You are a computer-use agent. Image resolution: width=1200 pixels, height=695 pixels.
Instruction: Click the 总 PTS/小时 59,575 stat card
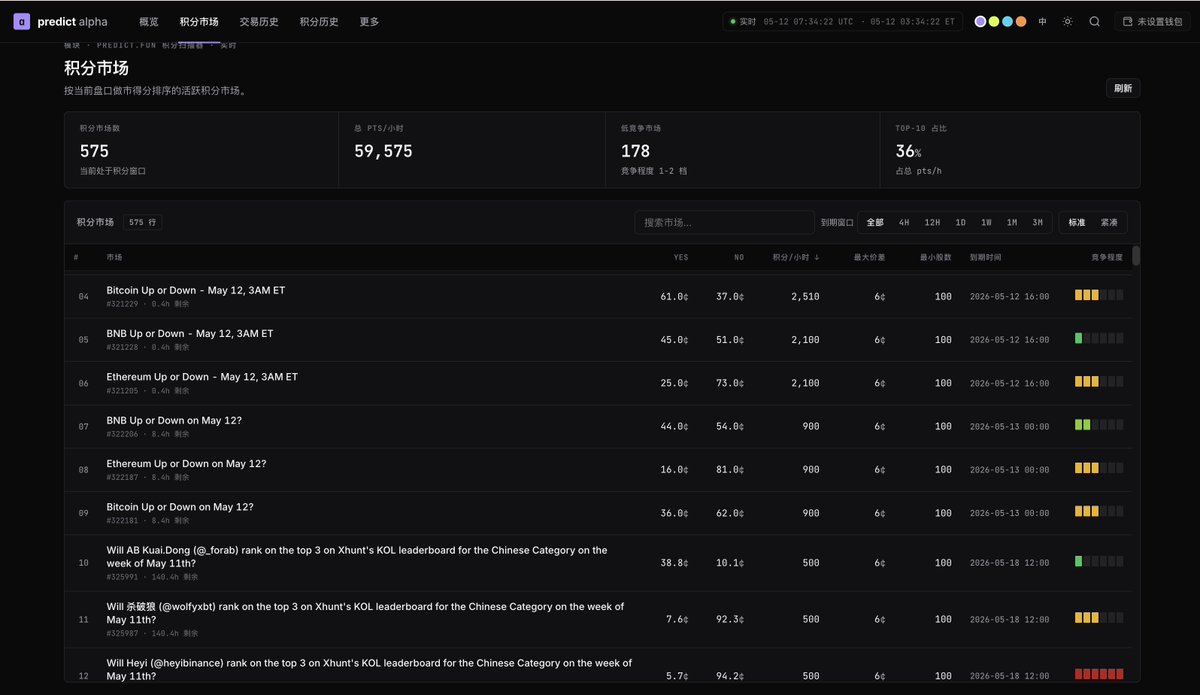[x=472, y=150]
